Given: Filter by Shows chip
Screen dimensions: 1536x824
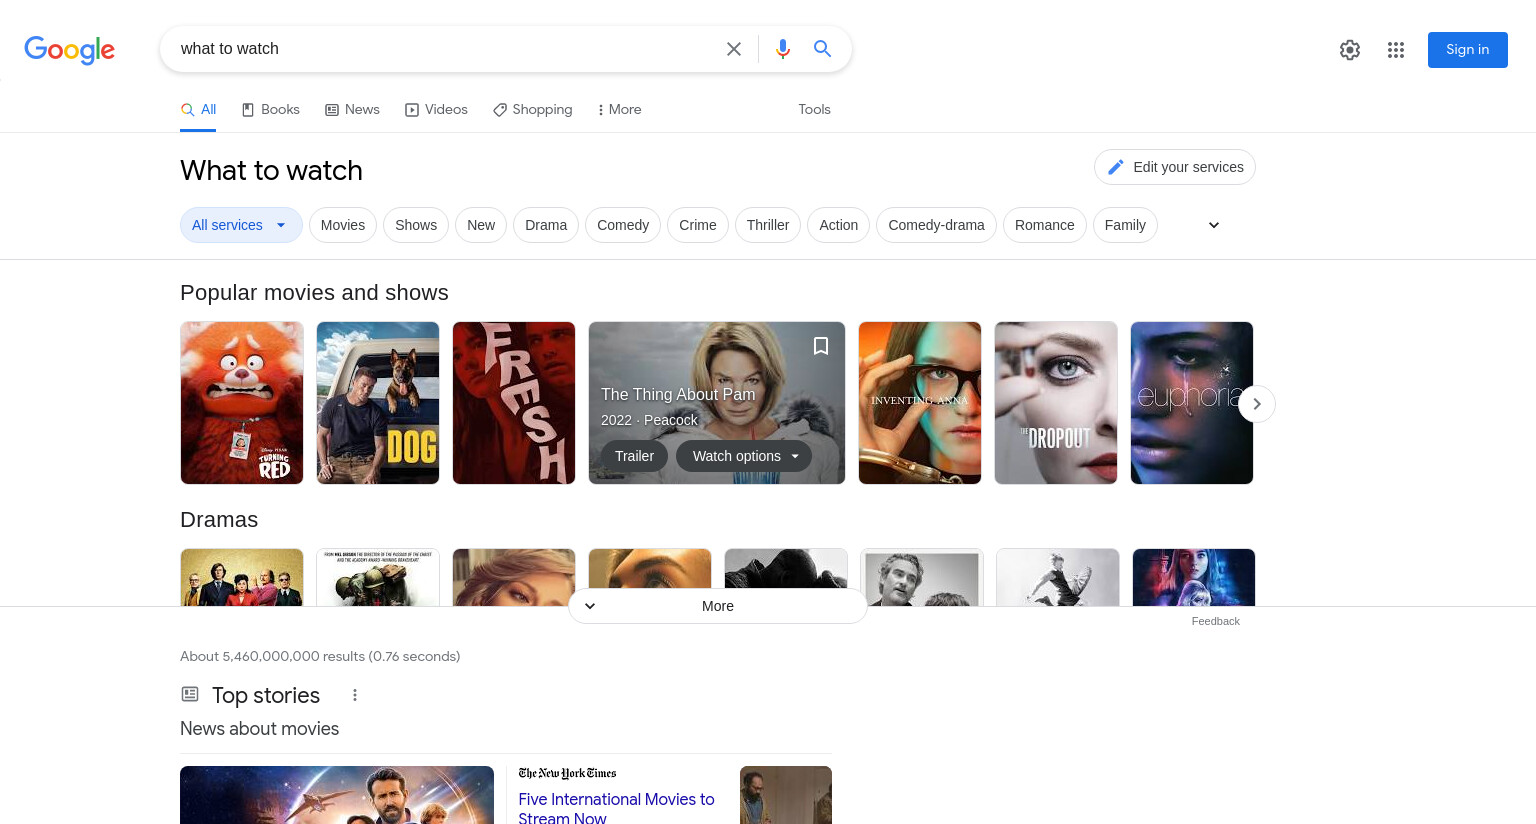Looking at the screenshot, I should click(416, 225).
